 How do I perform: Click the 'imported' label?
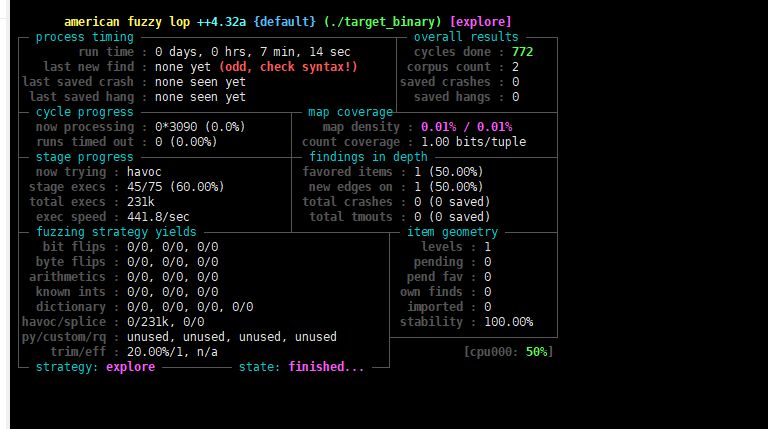(x=435, y=307)
